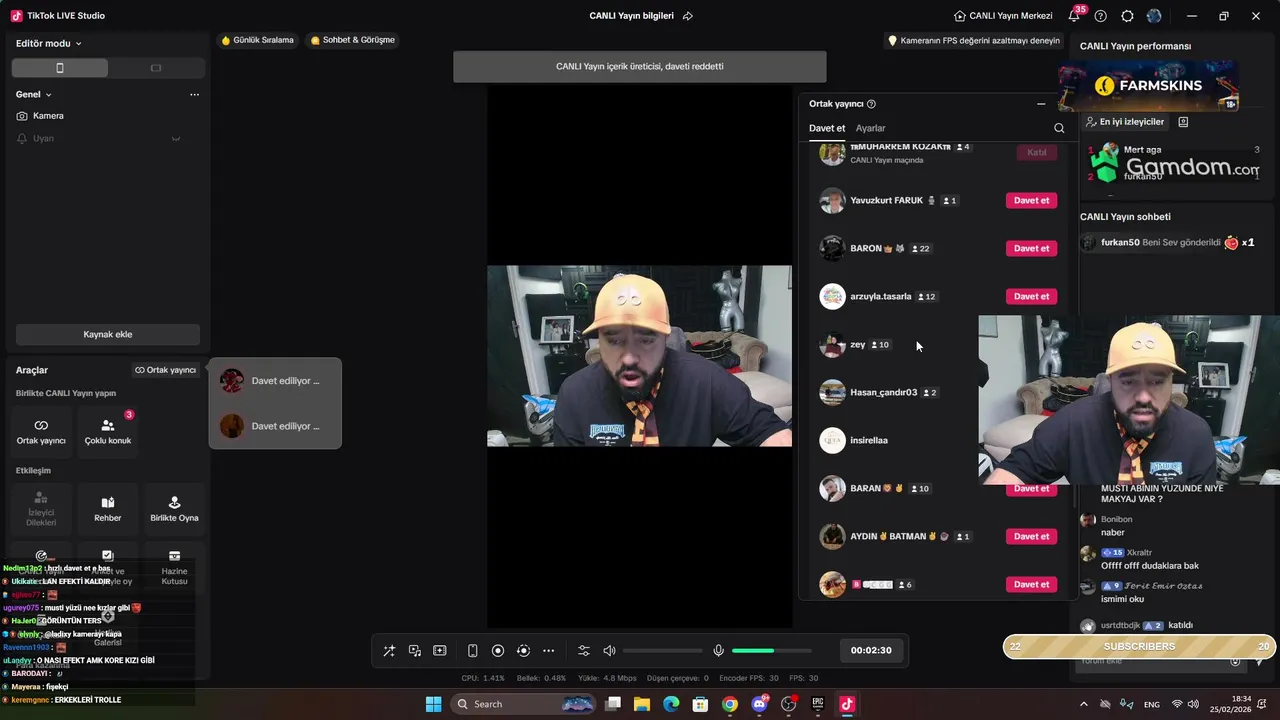Open the more options menu in bottom toolbar
The width and height of the screenshot is (1280, 720).
[x=548, y=651]
